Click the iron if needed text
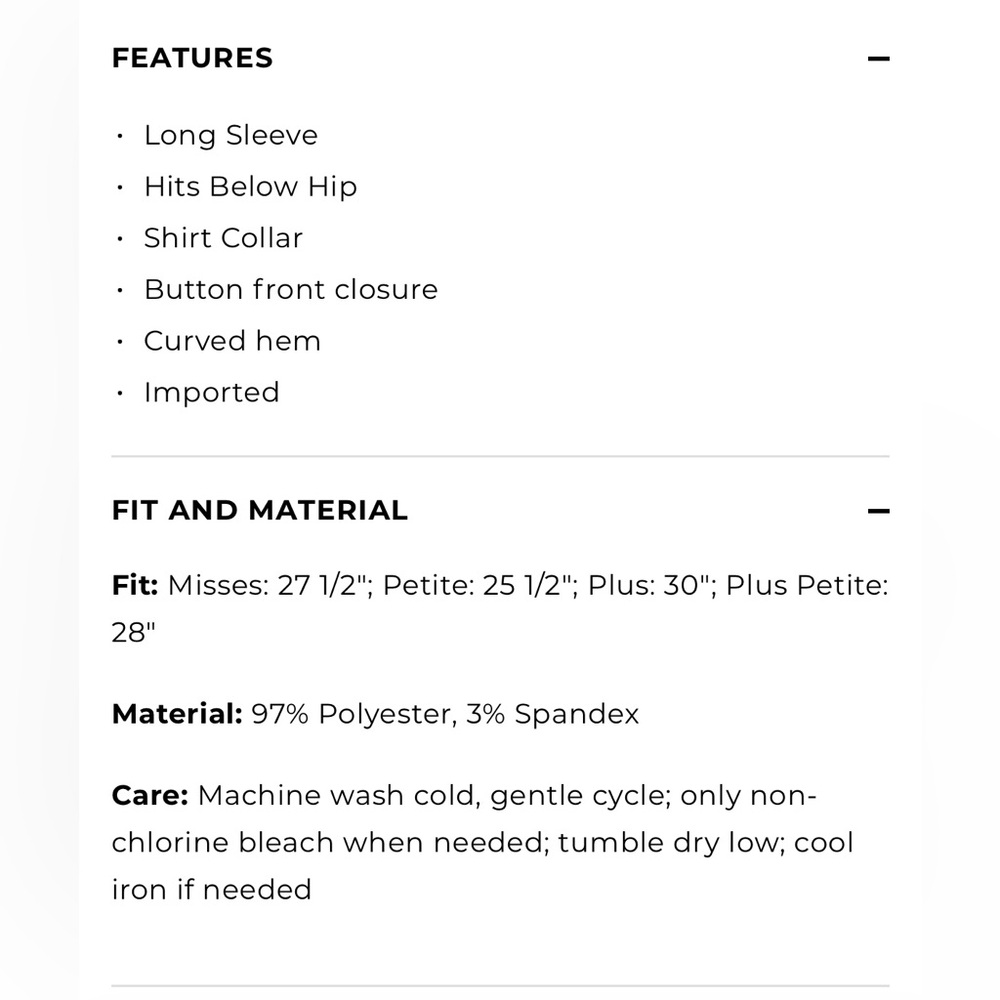Viewport: 1000px width, 1000px height. coord(212,890)
